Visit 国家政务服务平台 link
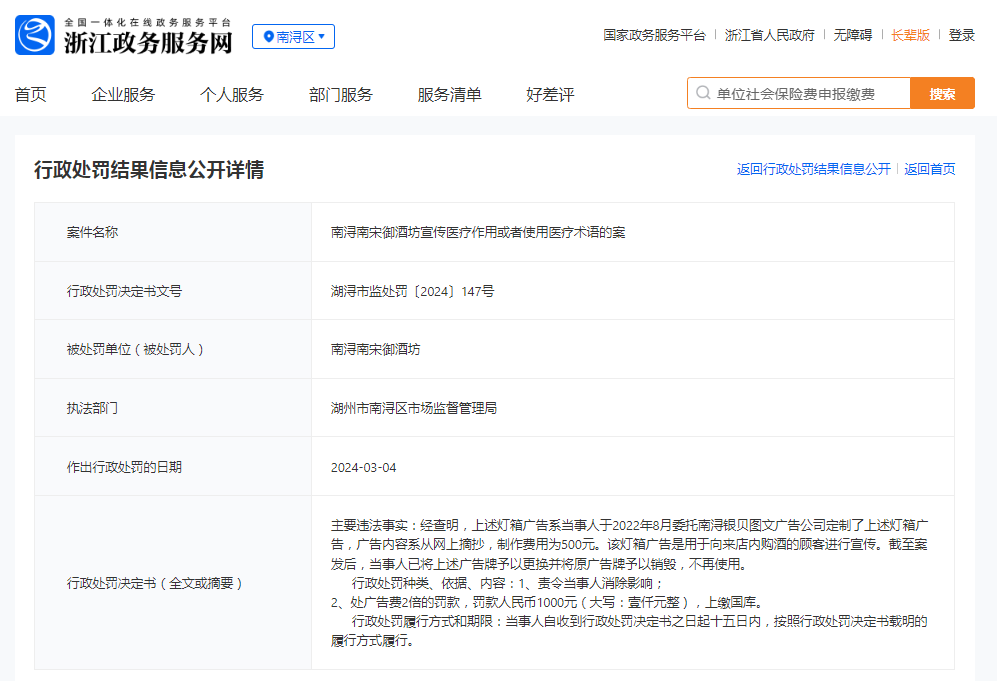The width and height of the screenshot is (997, 681). [654, 35]
